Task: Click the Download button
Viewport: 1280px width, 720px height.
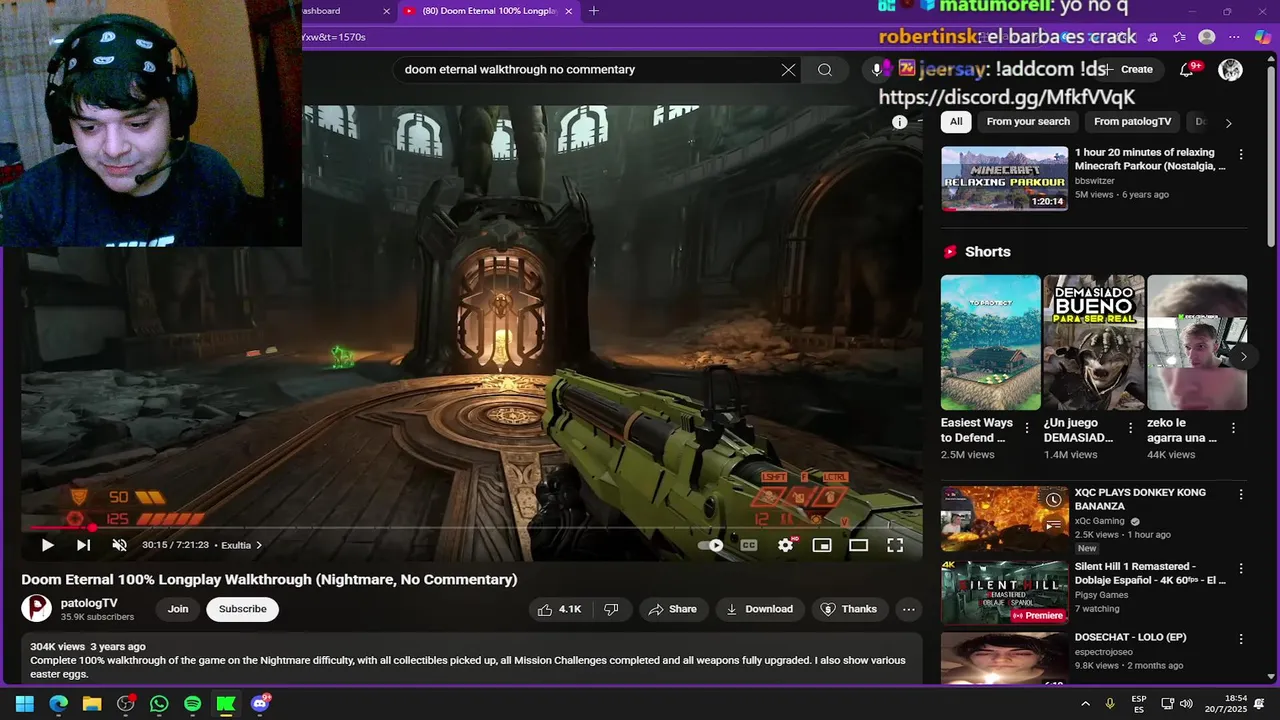Action: (759, 609)
